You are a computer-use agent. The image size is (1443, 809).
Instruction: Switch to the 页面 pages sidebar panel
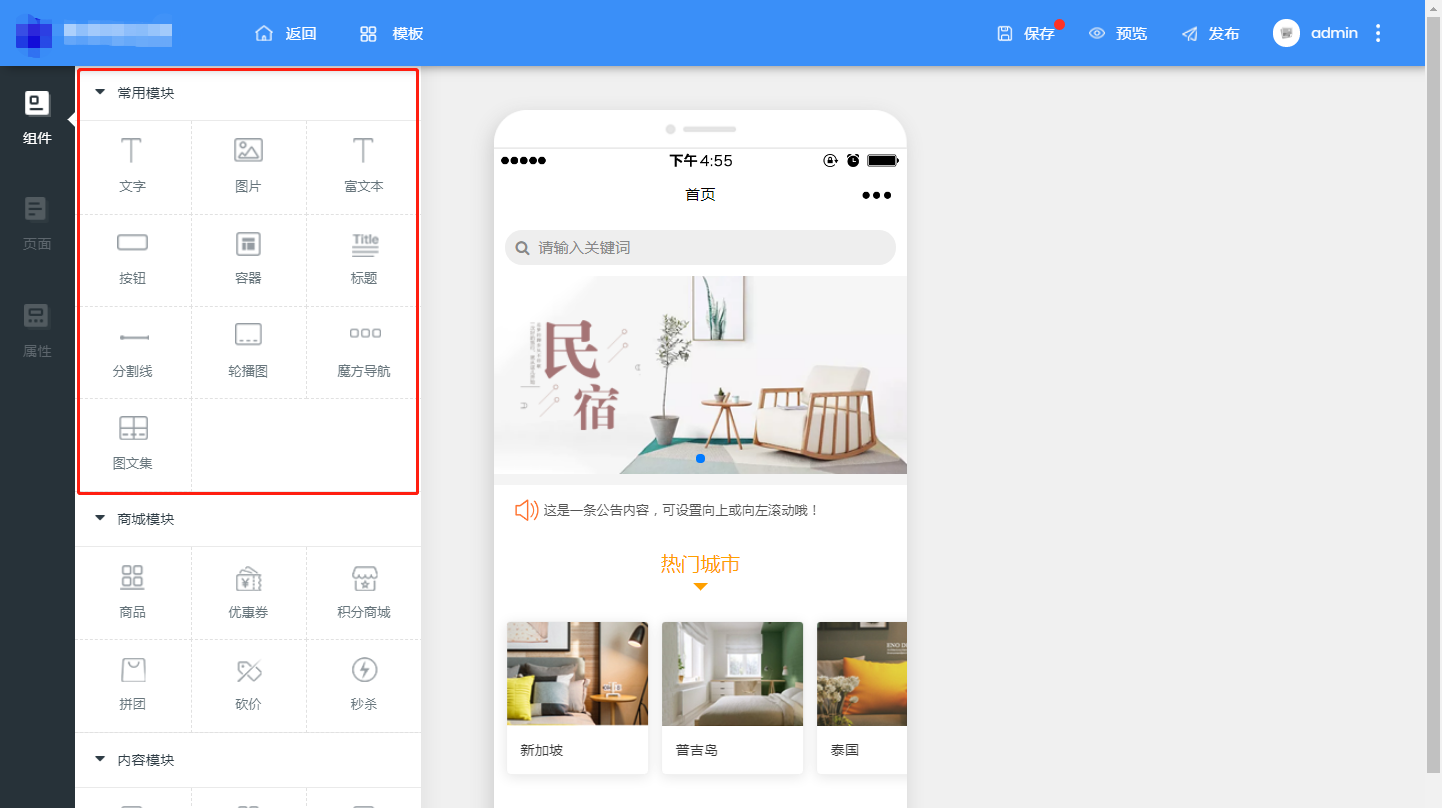click(37, 224)
